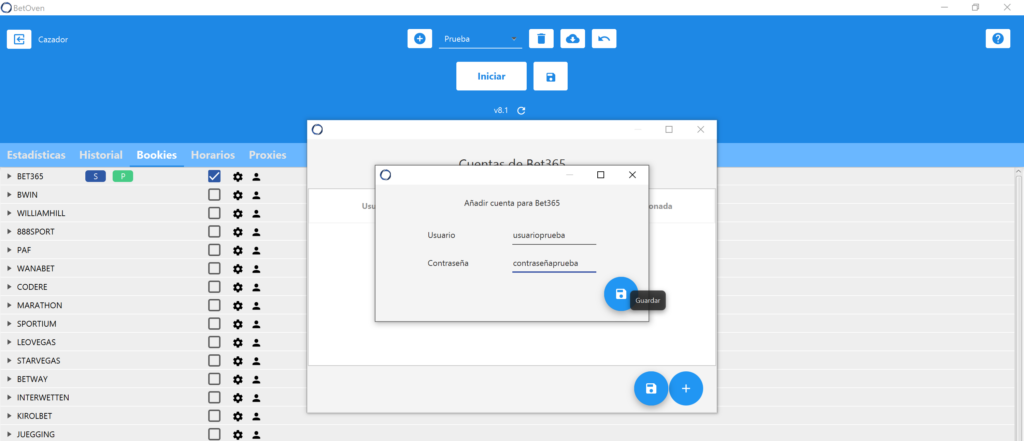
Task: Open LEOVEGAS accounts person icon
Action: tap(257, 342)
